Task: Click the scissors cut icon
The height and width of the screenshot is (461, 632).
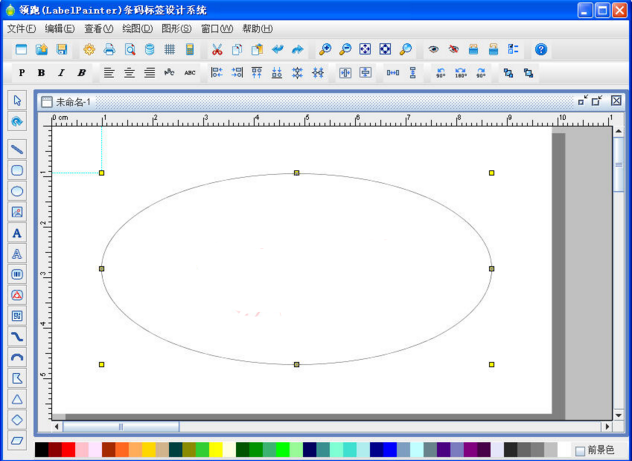Action: pos(217,50)
